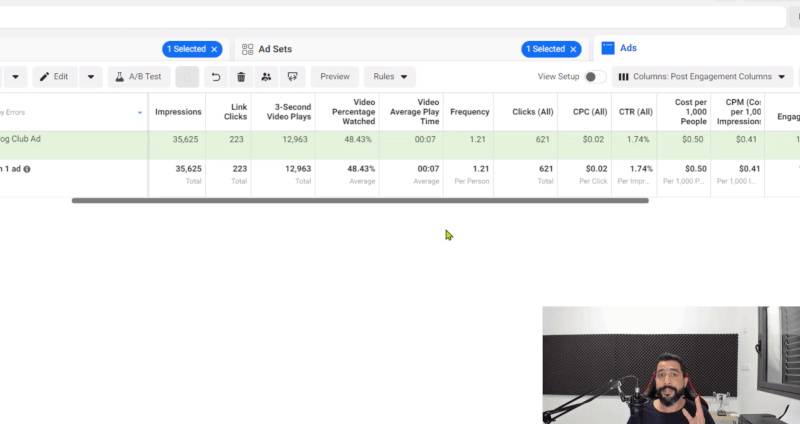Open Columns: Post Engagement Columns dropdown

point(703,77)
